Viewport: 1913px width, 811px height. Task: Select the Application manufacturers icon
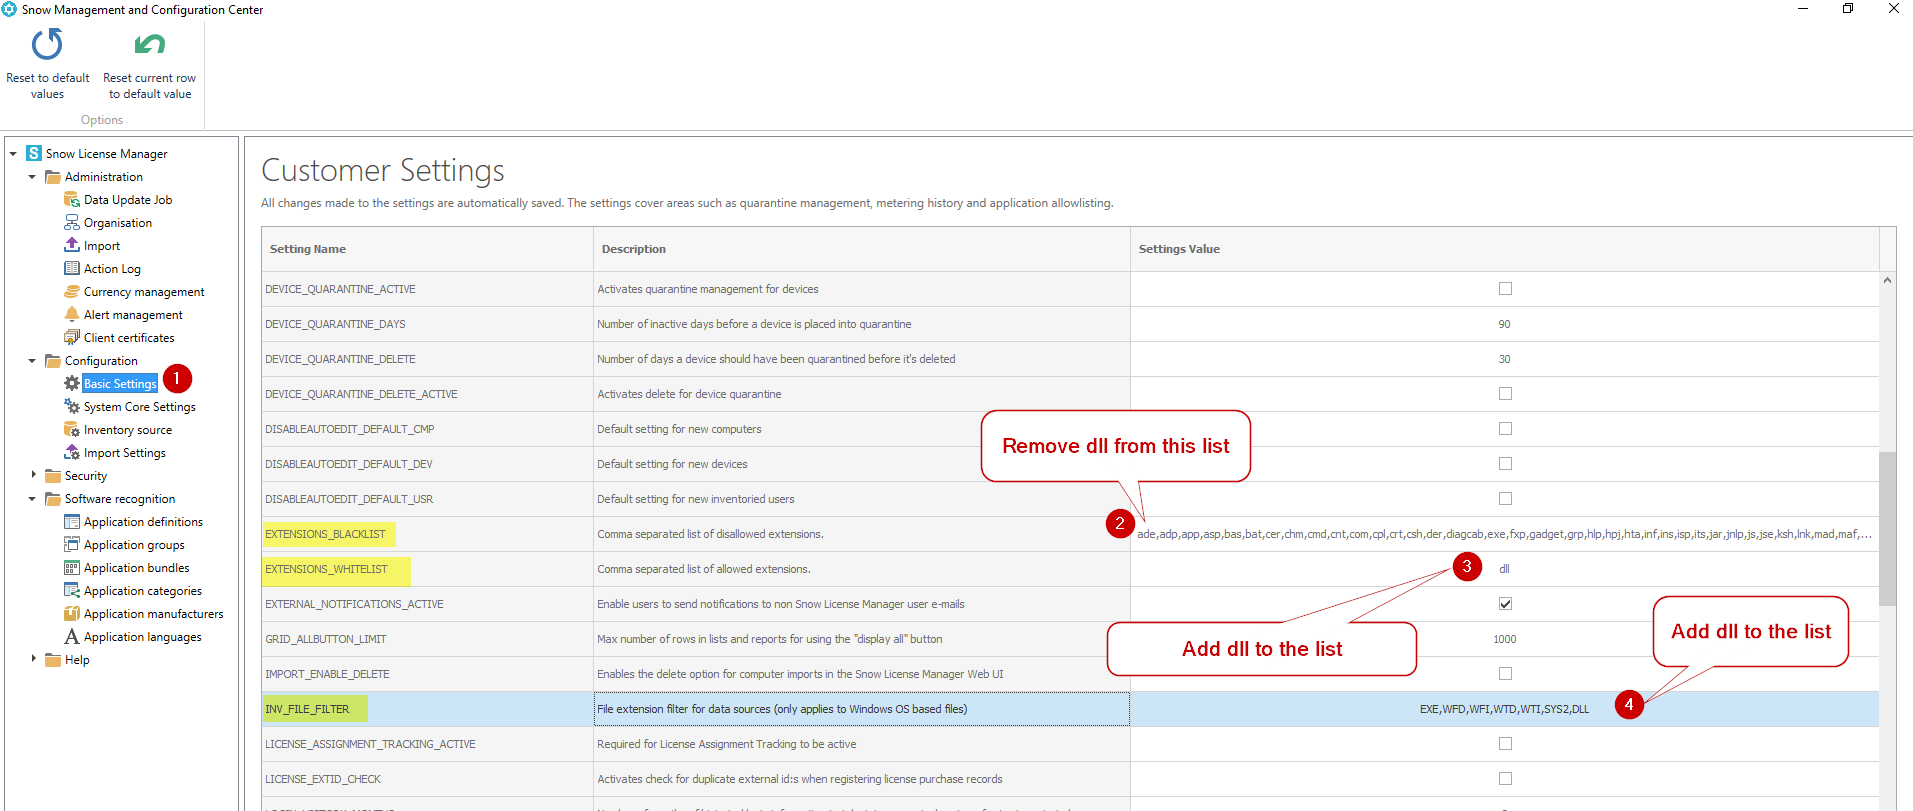click(72, 613)
